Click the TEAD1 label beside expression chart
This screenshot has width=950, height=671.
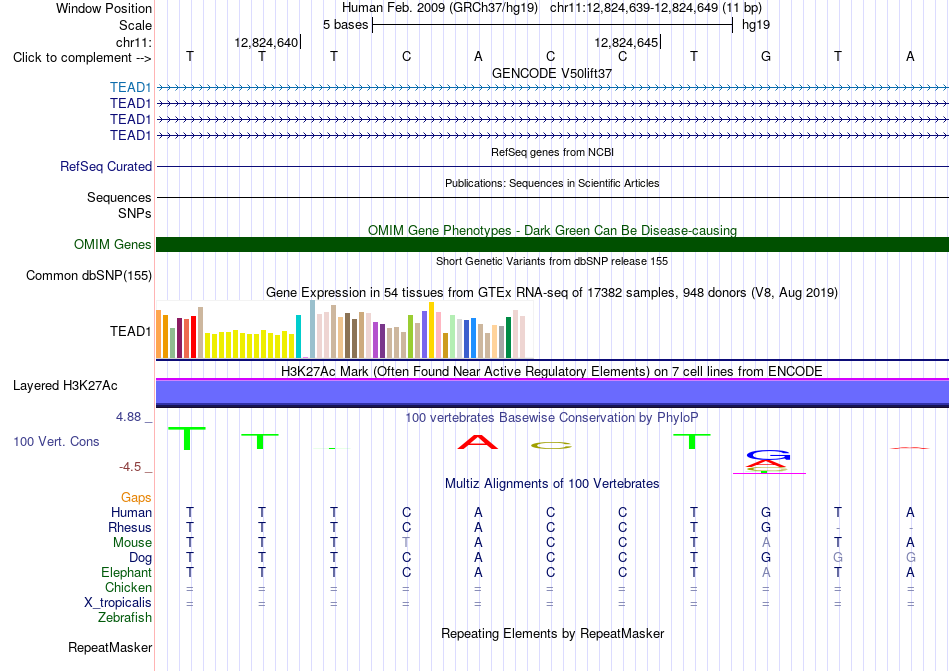pos(130,331)
